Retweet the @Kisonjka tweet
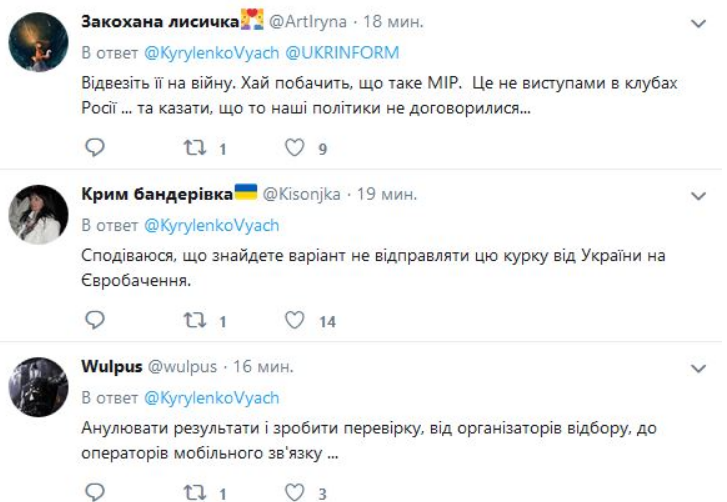 click(192, 320)
